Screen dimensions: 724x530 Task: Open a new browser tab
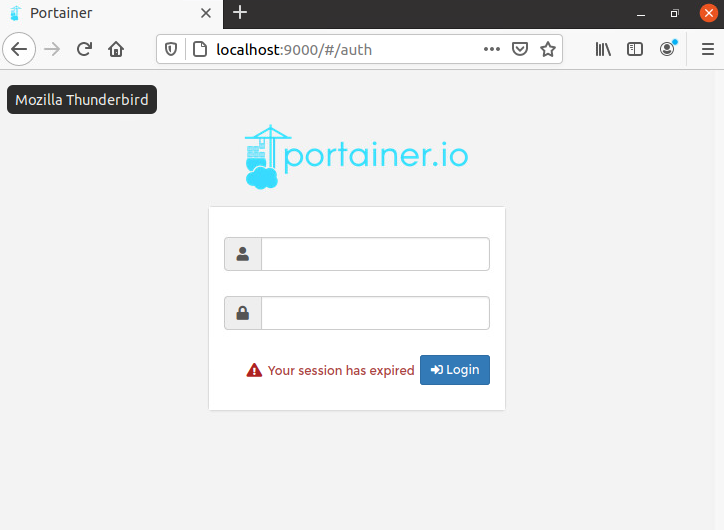(x=240, y=12)
